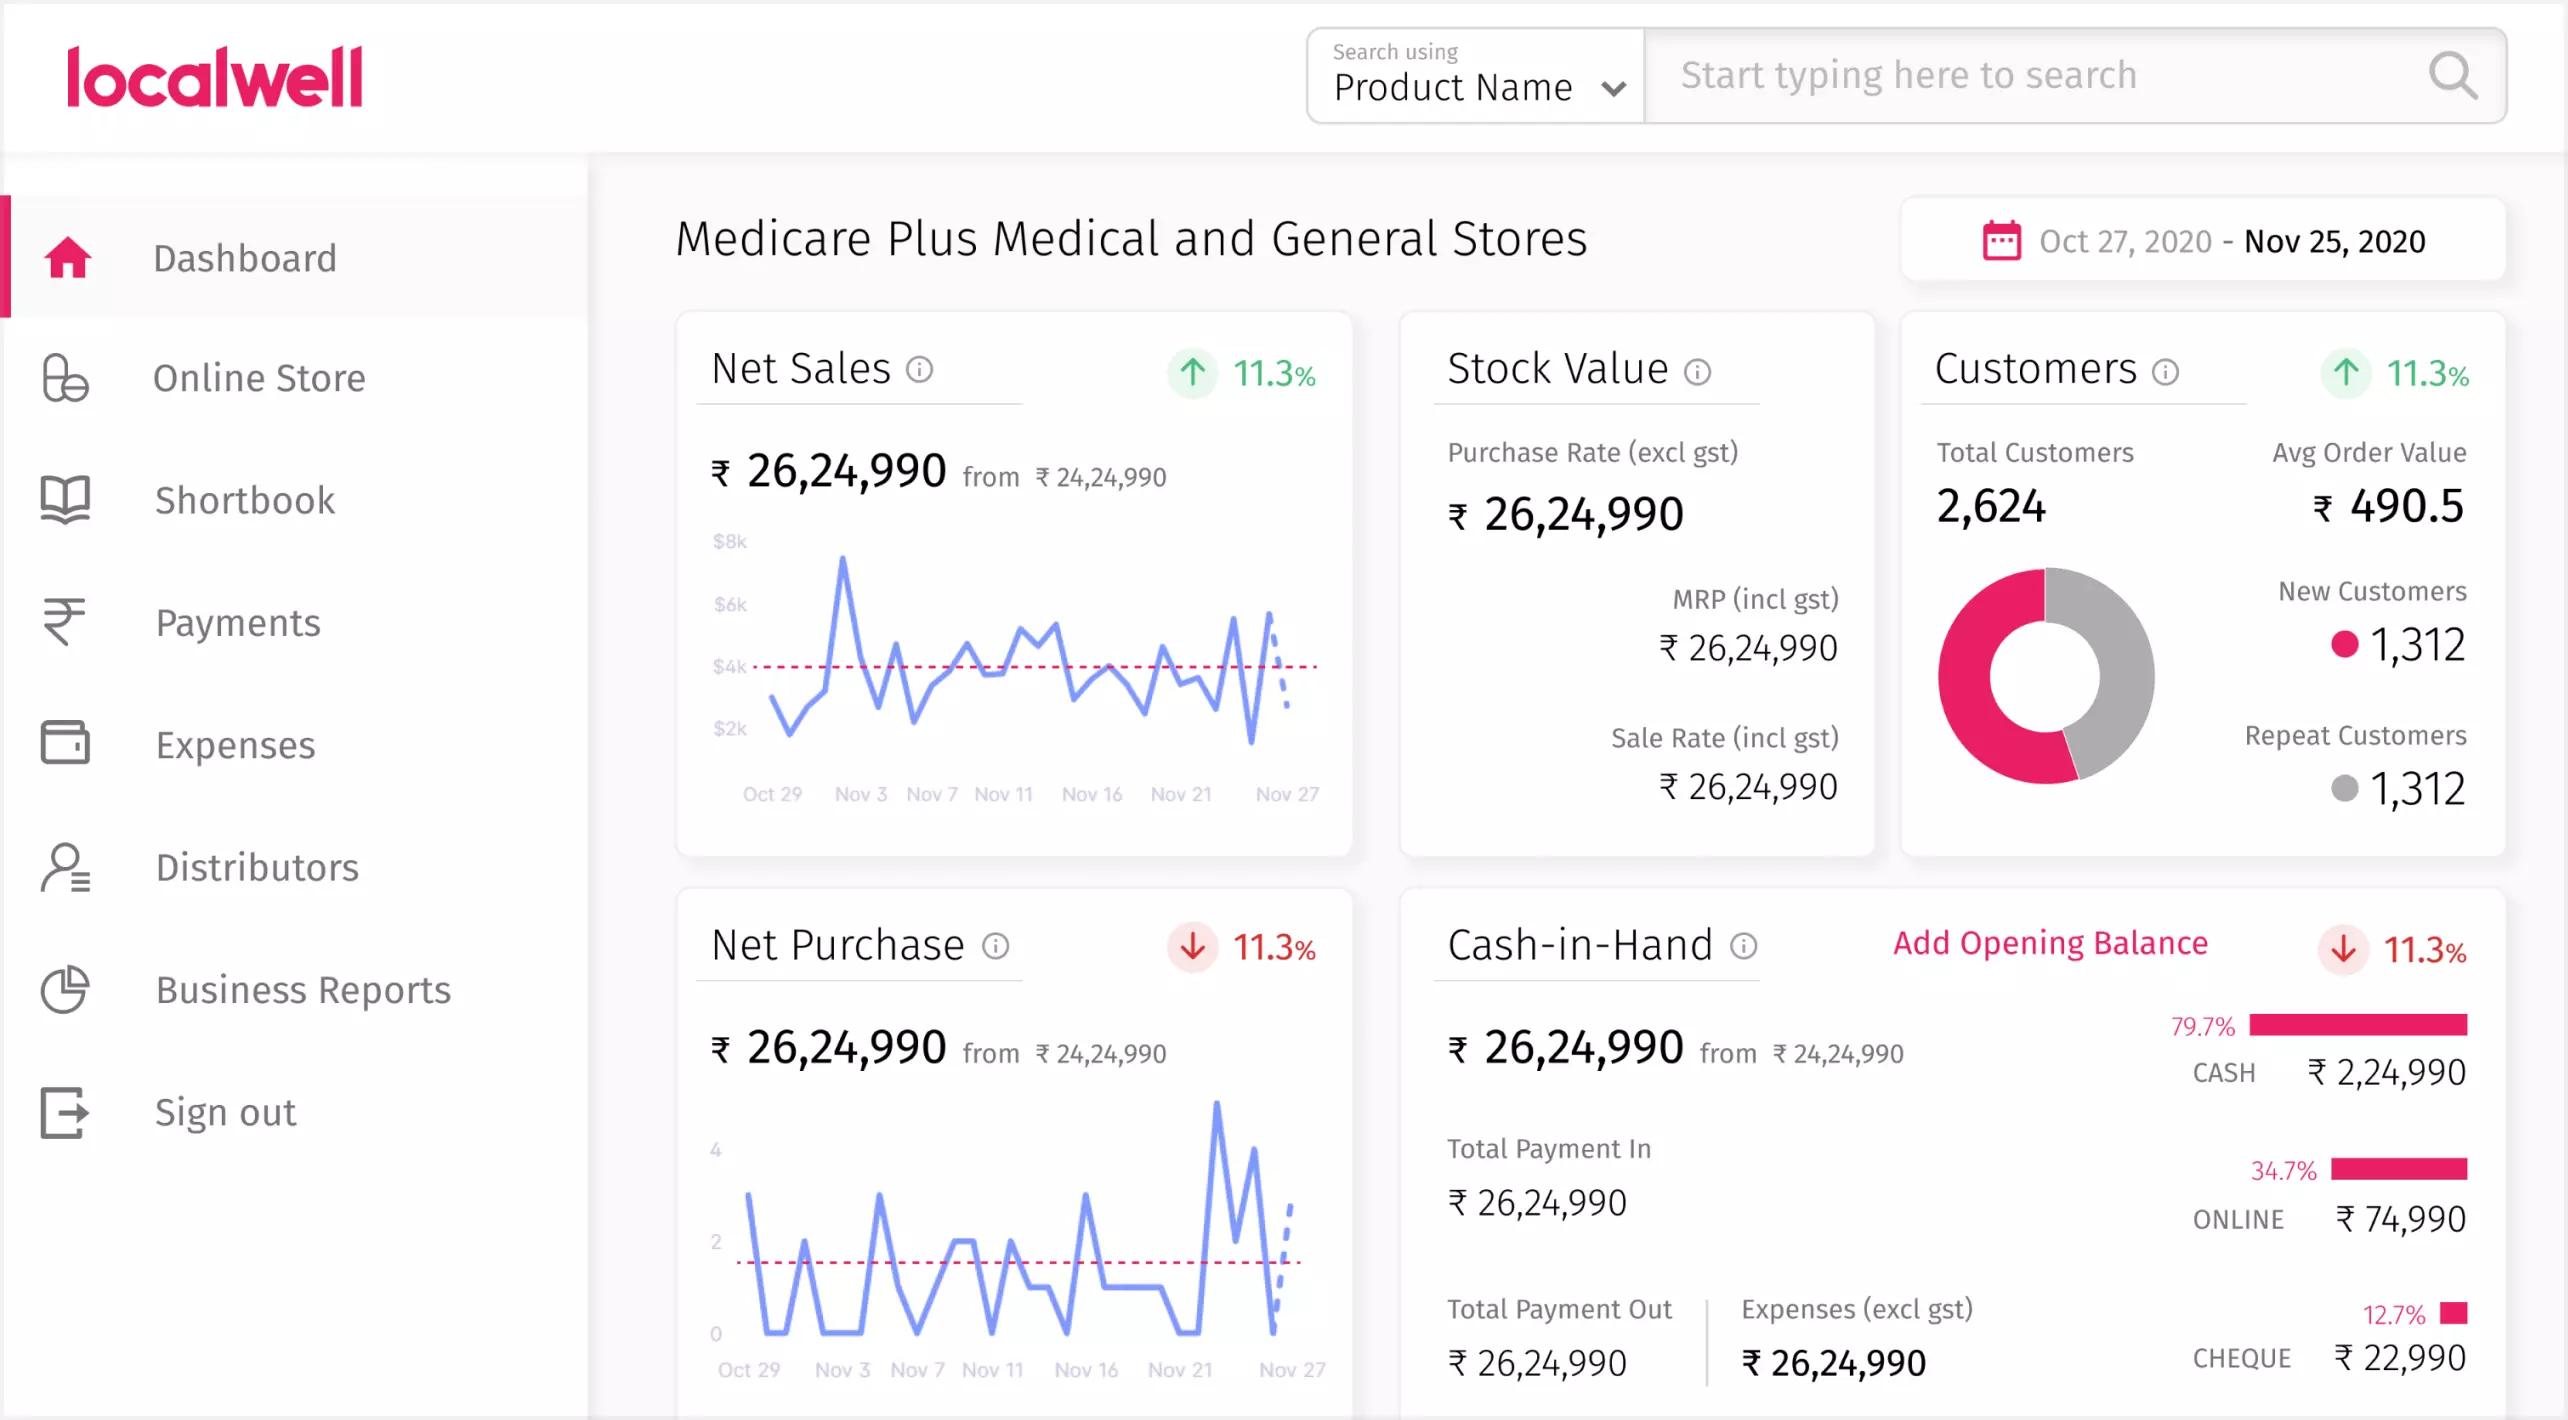Click Sign out in the sidebar
Image resolution: width=2568 pixels, height=1420 pixels.
pyautogui.click(x=225, y=1113)
